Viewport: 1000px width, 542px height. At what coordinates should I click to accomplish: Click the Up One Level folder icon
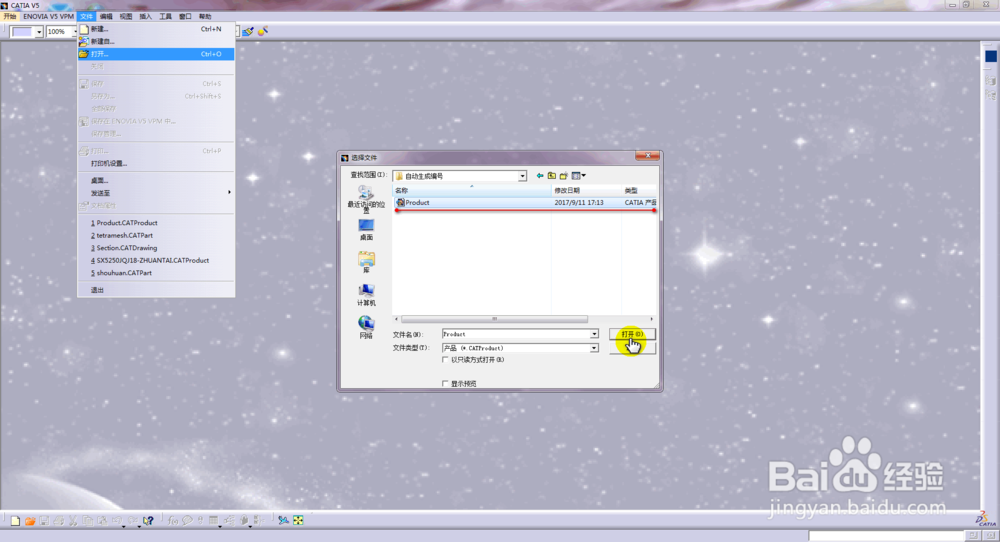552,176
